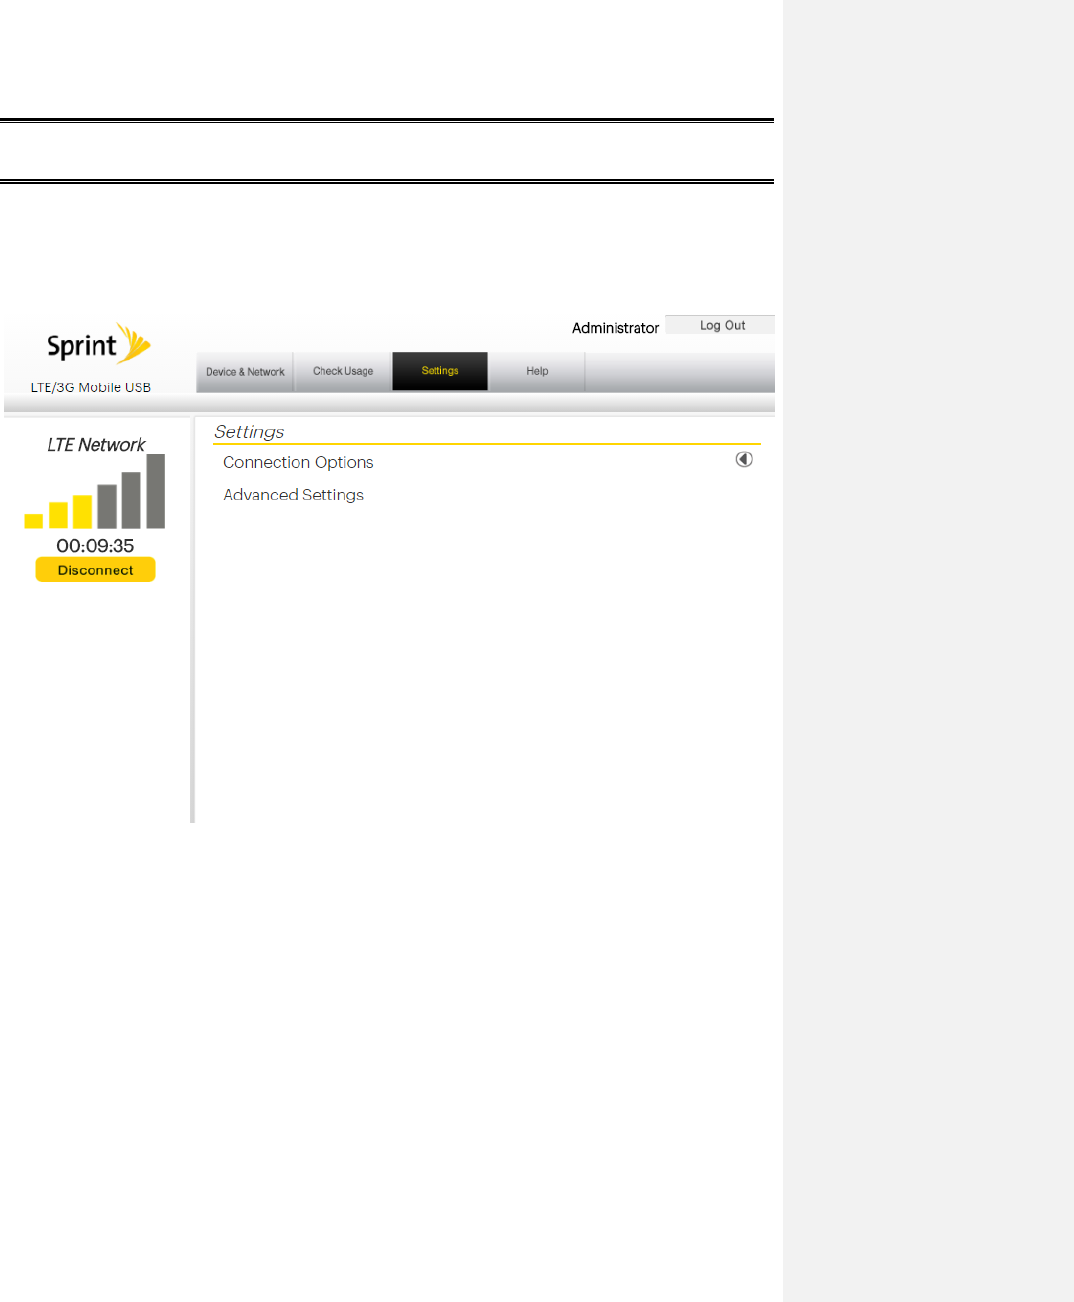Click the Log Out button

pos(722,325)
